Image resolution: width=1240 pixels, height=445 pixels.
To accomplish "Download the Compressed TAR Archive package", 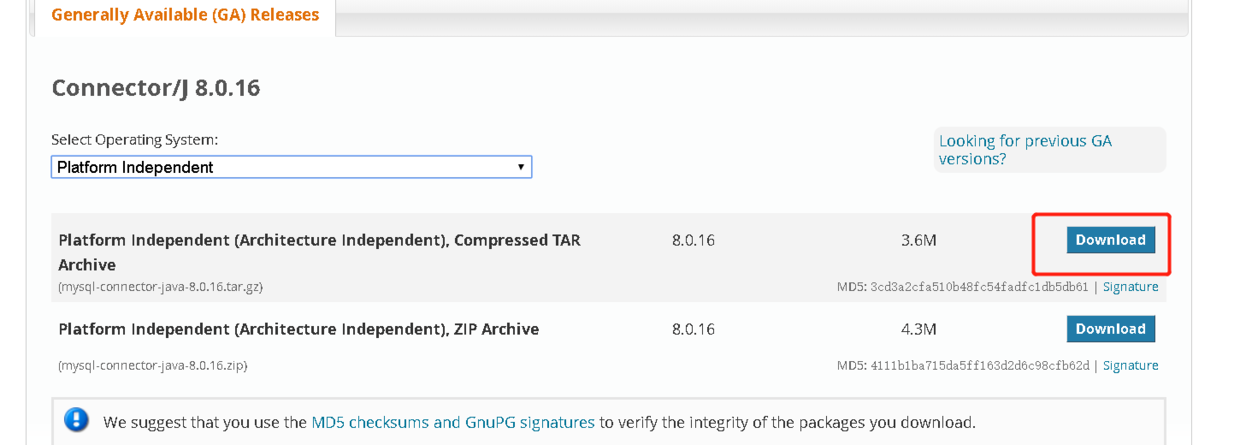I will [1111, 240].
